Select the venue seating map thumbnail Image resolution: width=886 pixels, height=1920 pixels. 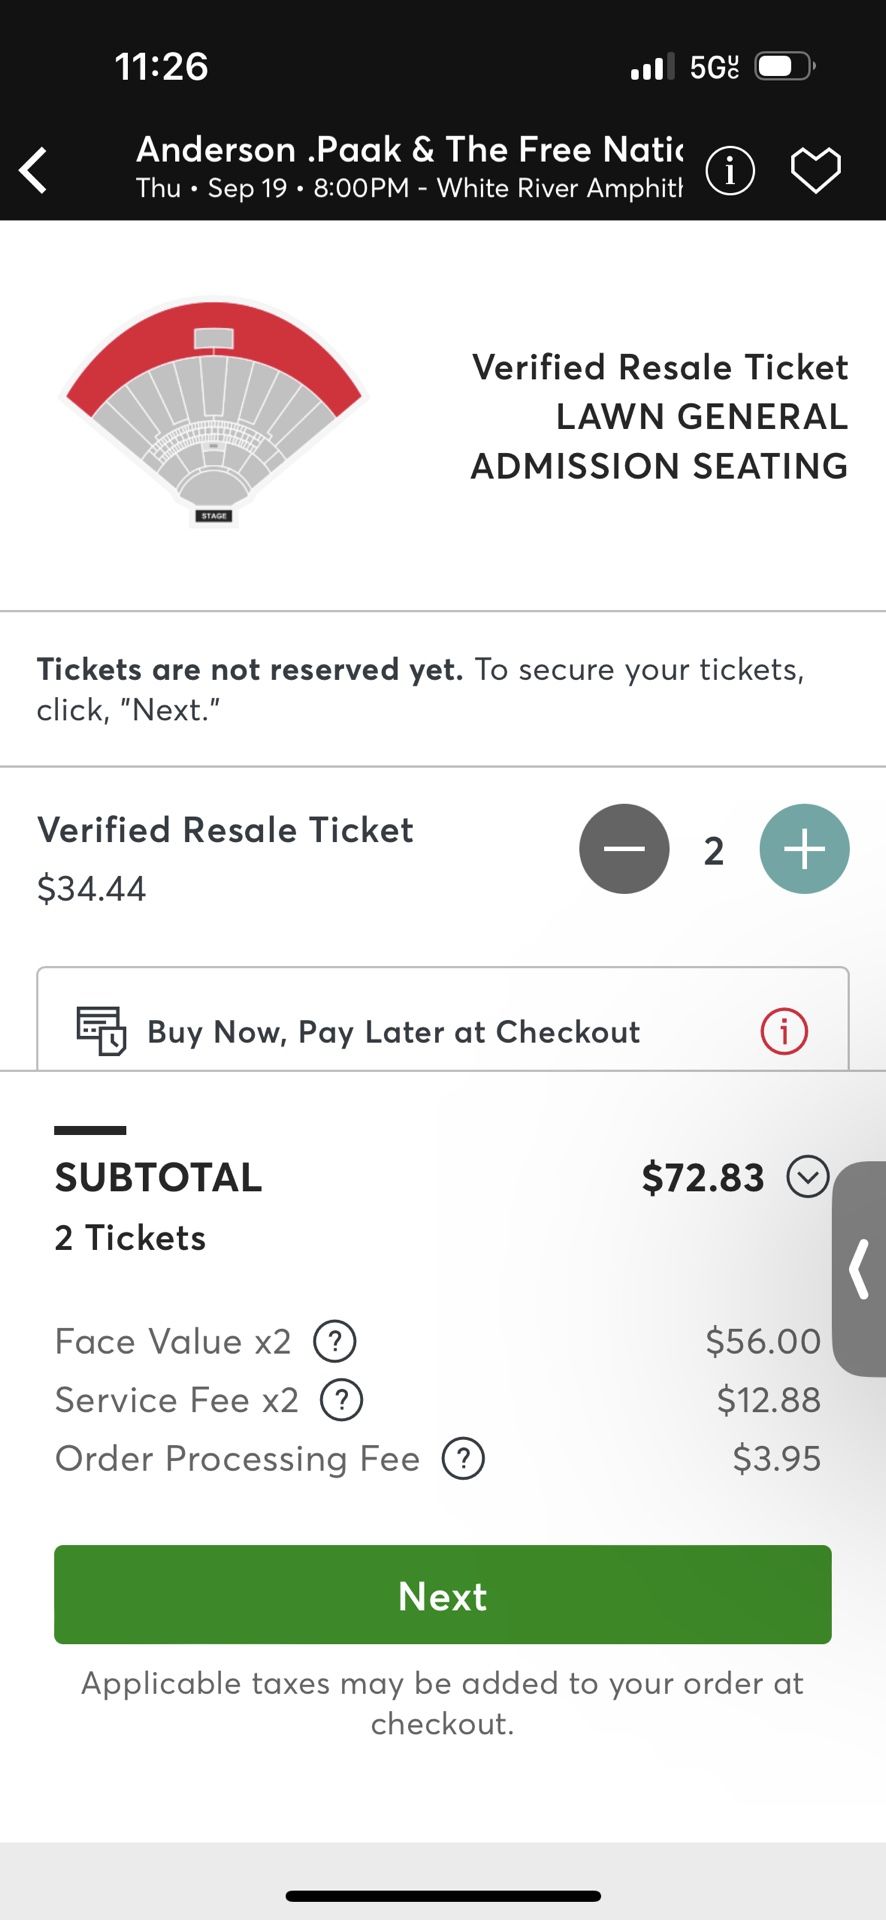click(x=214, y=409)
